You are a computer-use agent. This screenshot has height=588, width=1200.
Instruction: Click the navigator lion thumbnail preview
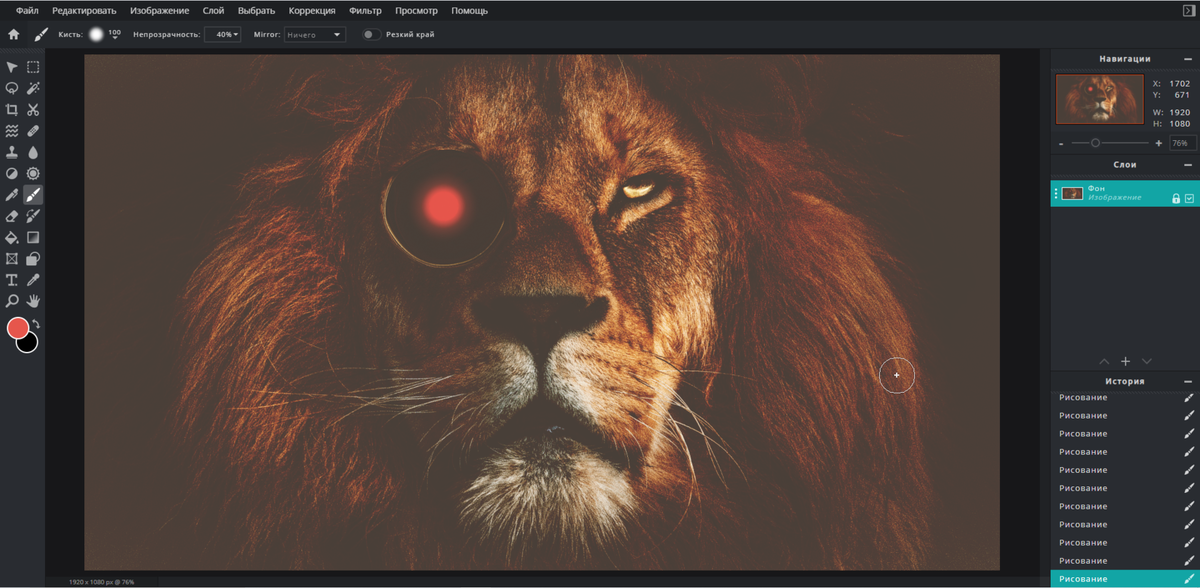1099,99
